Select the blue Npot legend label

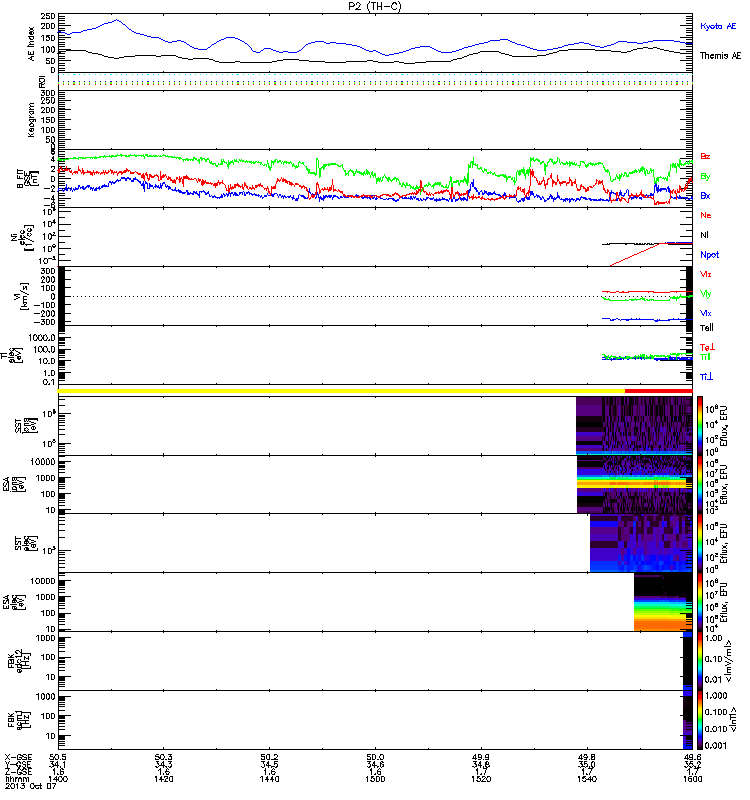(709, 255)
